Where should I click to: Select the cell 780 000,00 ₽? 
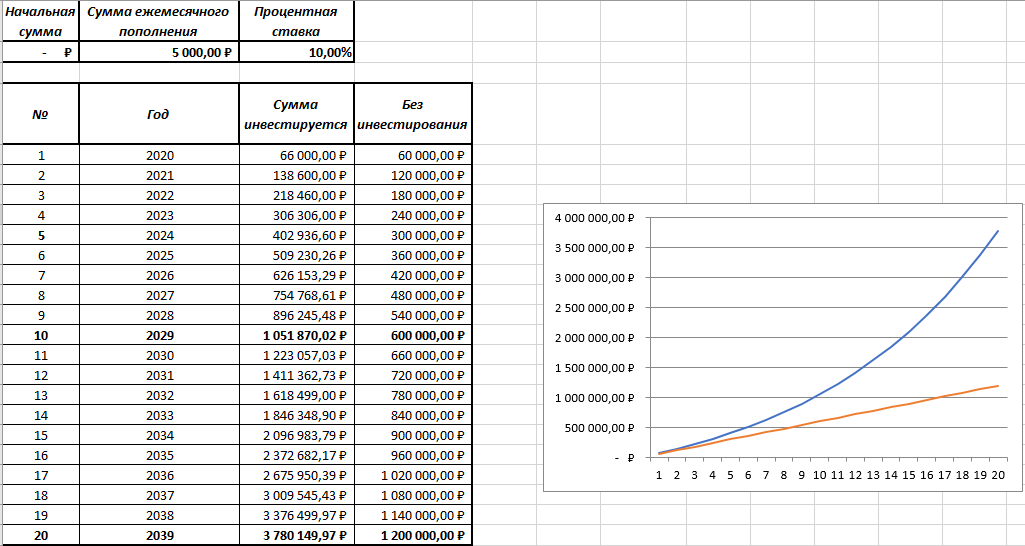pyautogui.click(x=412, y=396)
